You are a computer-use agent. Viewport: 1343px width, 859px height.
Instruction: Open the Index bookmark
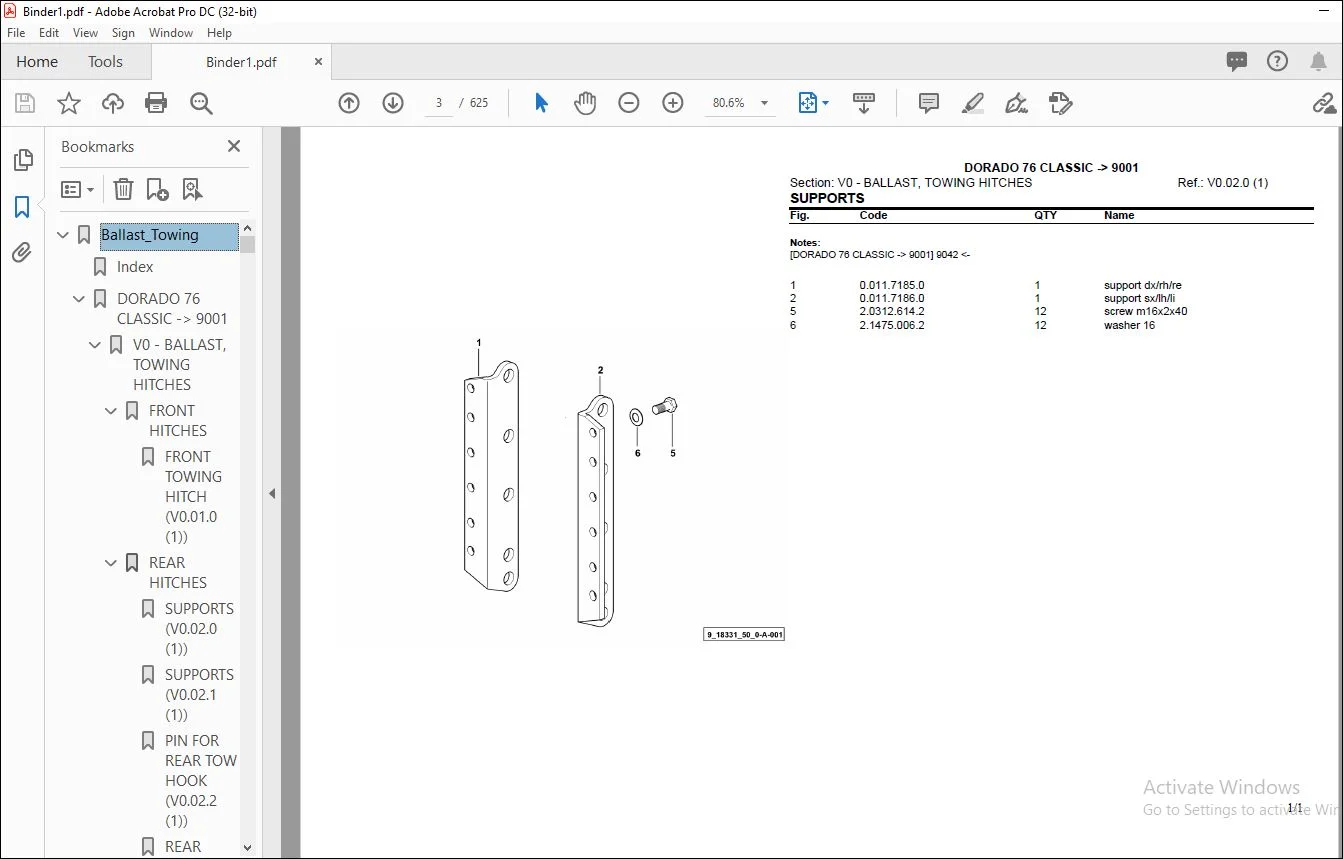pyautogui.click(x=135, y=267)
